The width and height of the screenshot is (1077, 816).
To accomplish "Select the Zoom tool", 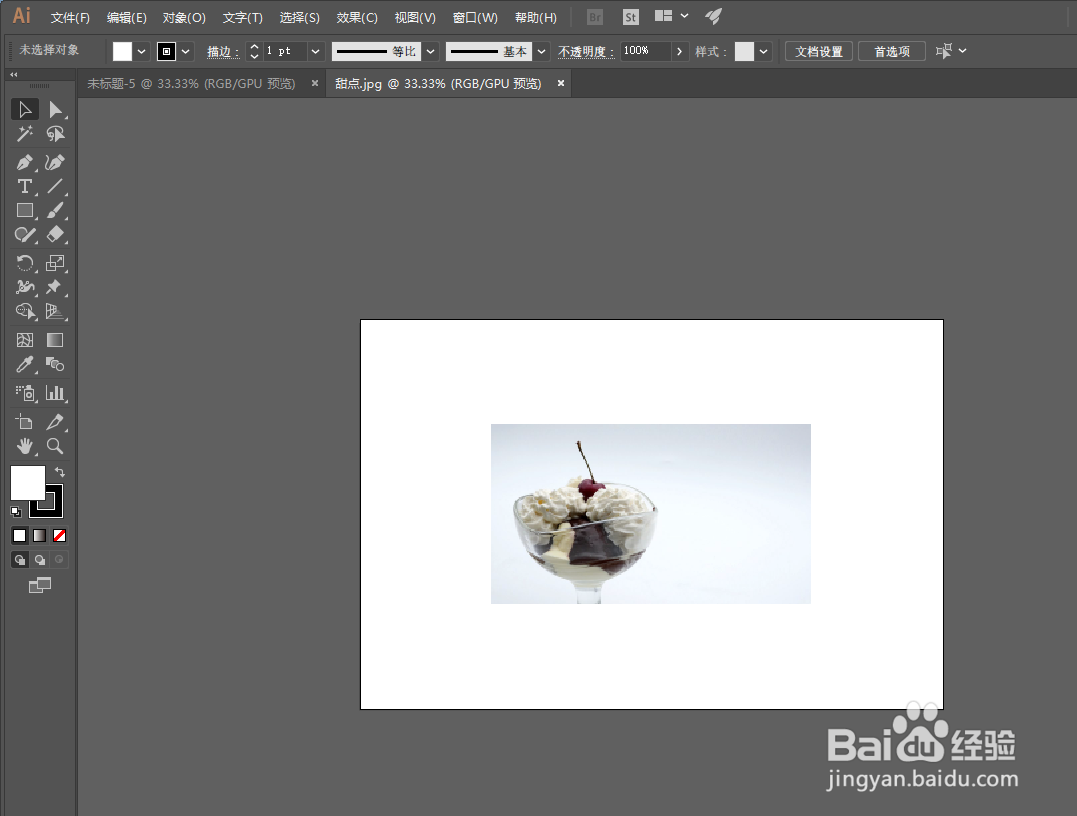I will coord(55,446).
